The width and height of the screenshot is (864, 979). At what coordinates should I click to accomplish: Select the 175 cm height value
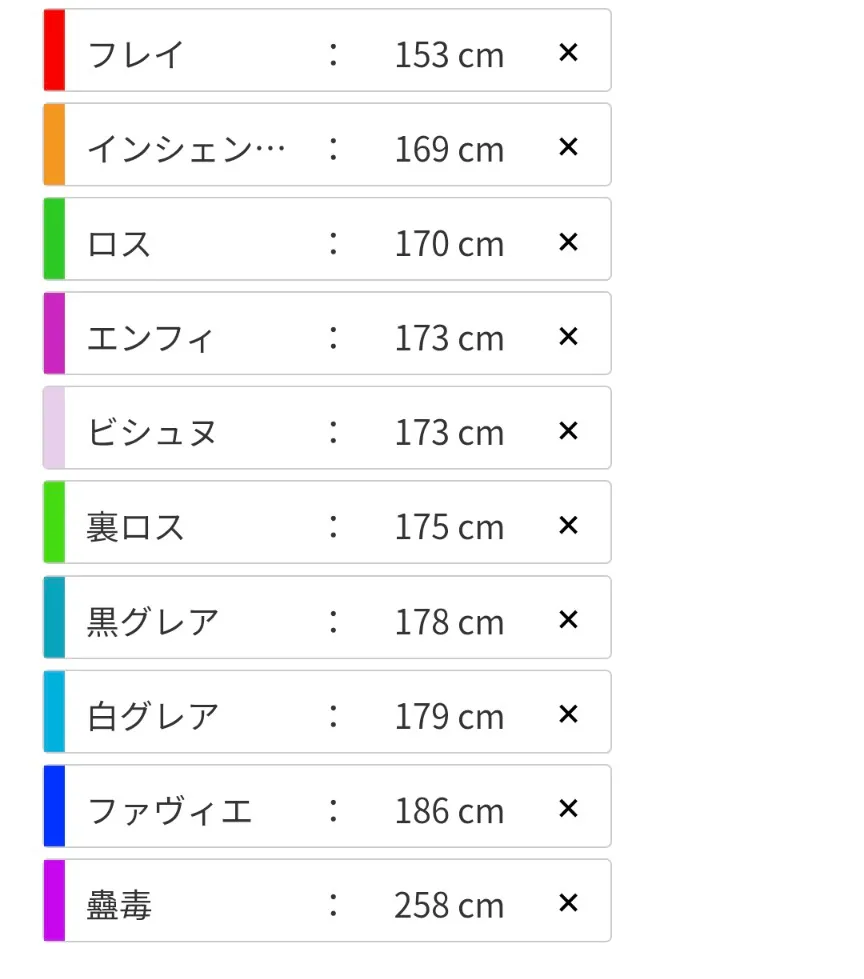[x=449, y=527]
